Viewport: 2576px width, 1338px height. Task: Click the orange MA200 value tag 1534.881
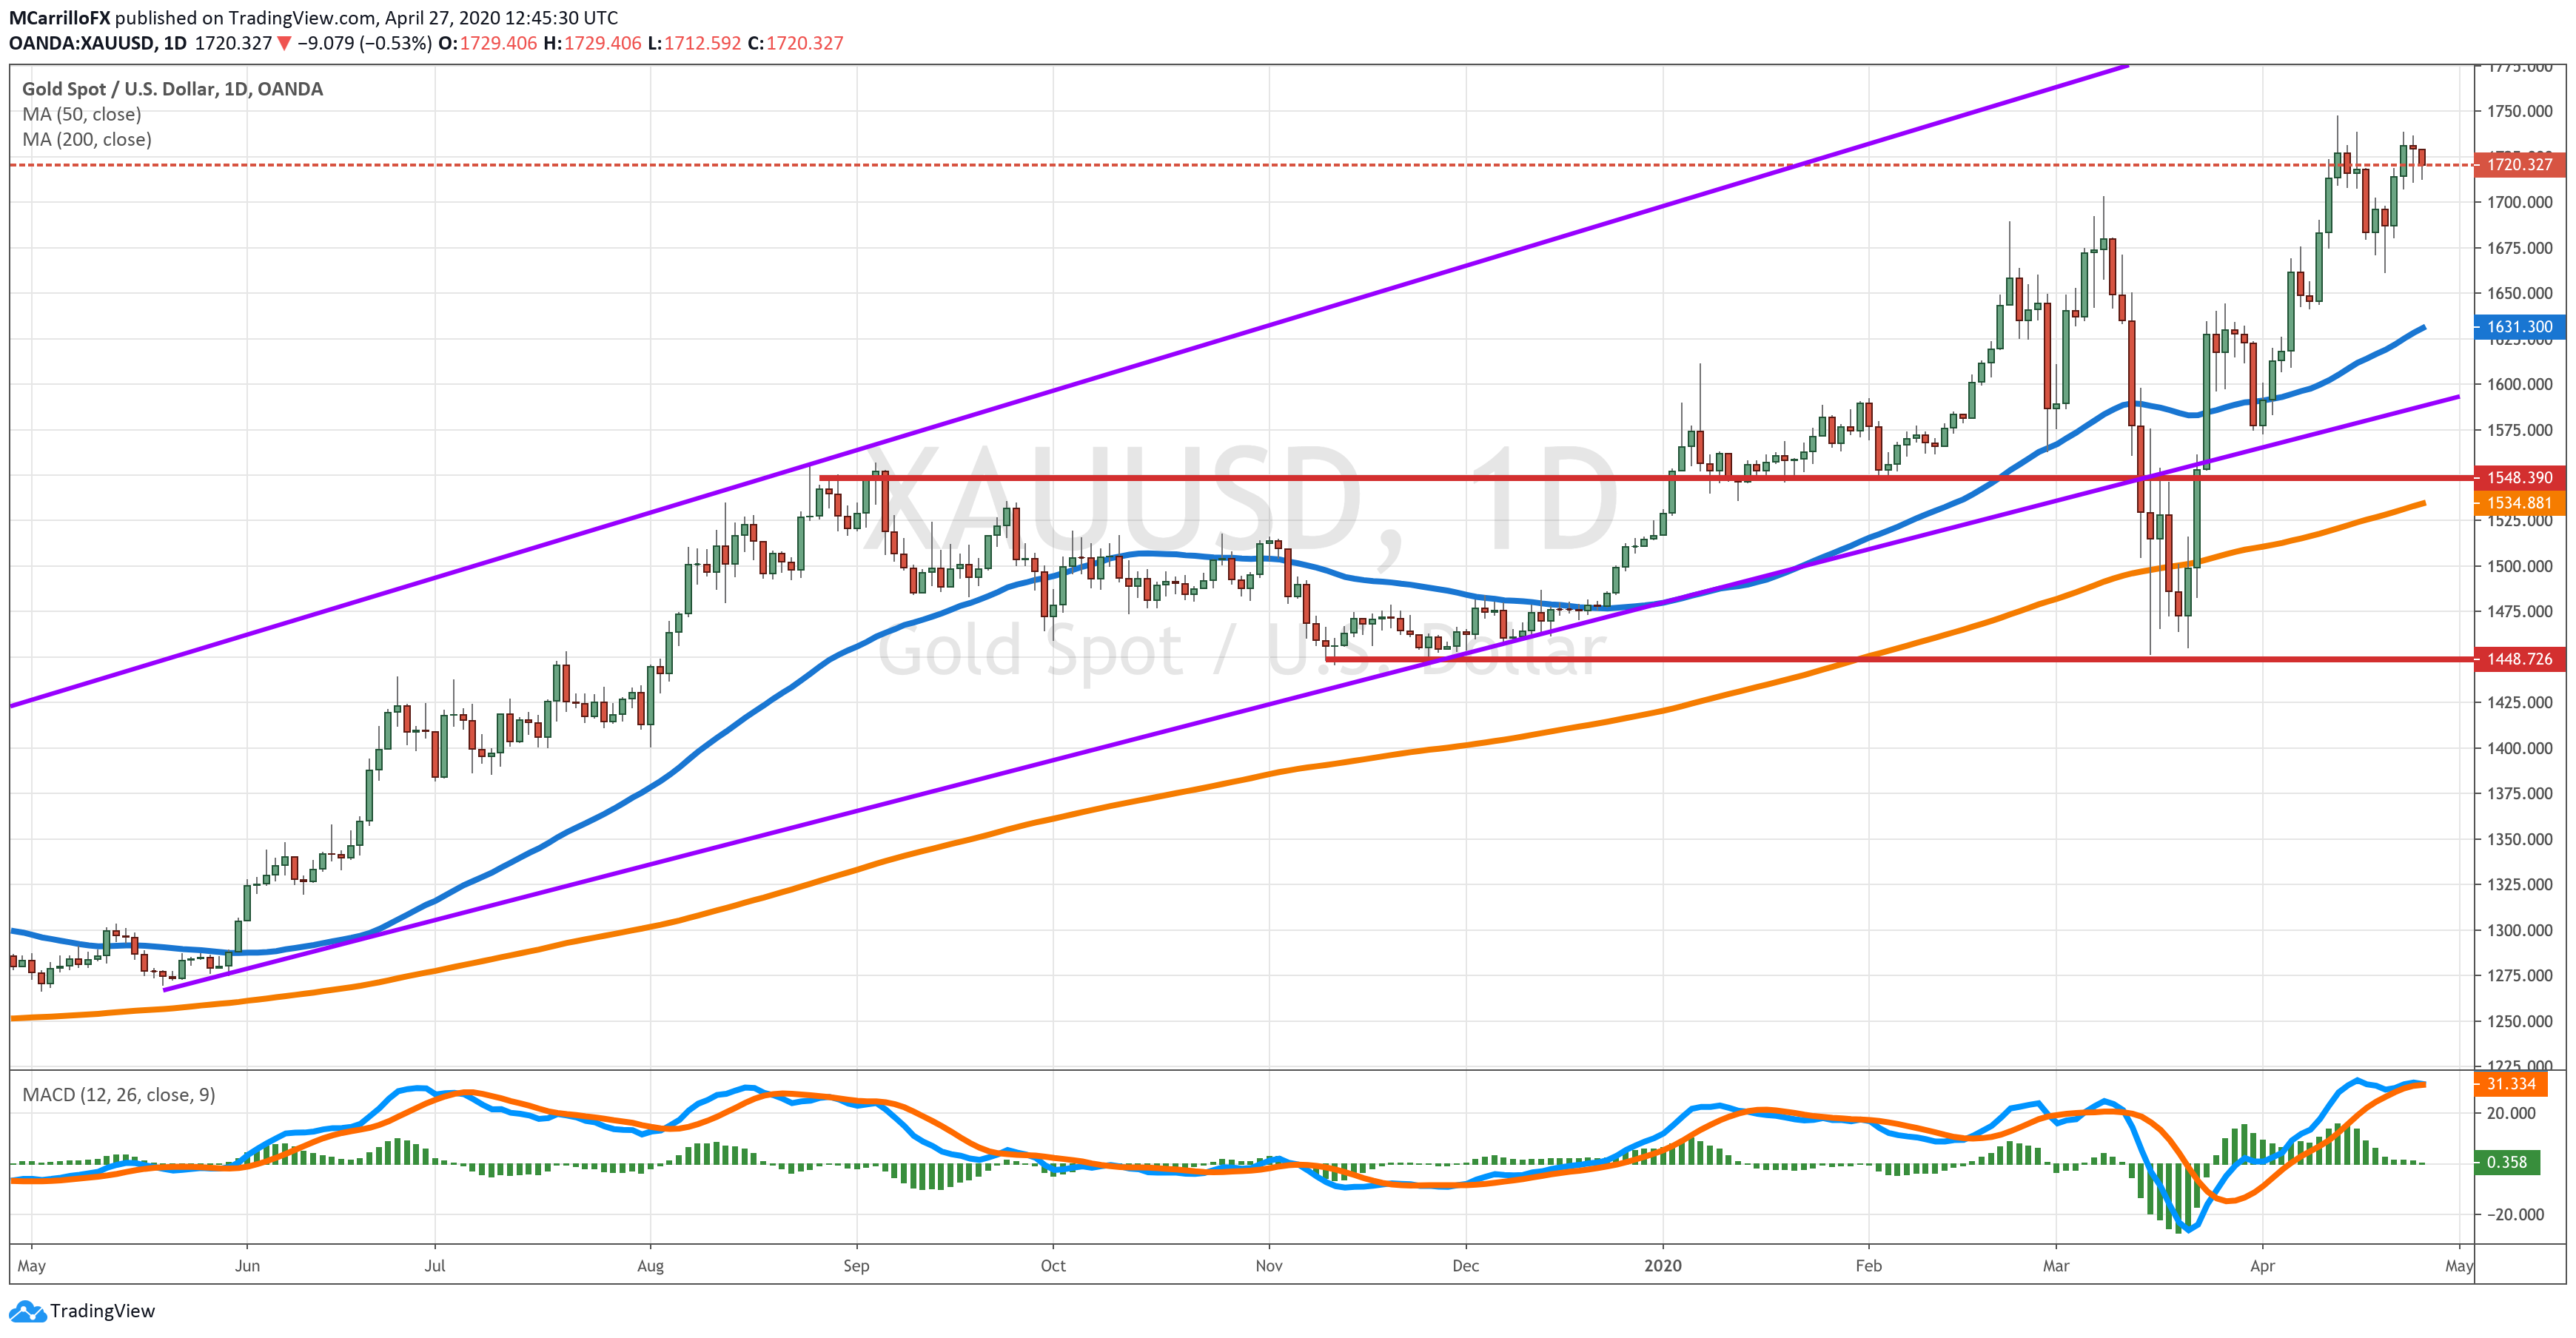pyautogui.click(x=2518, y=503)
